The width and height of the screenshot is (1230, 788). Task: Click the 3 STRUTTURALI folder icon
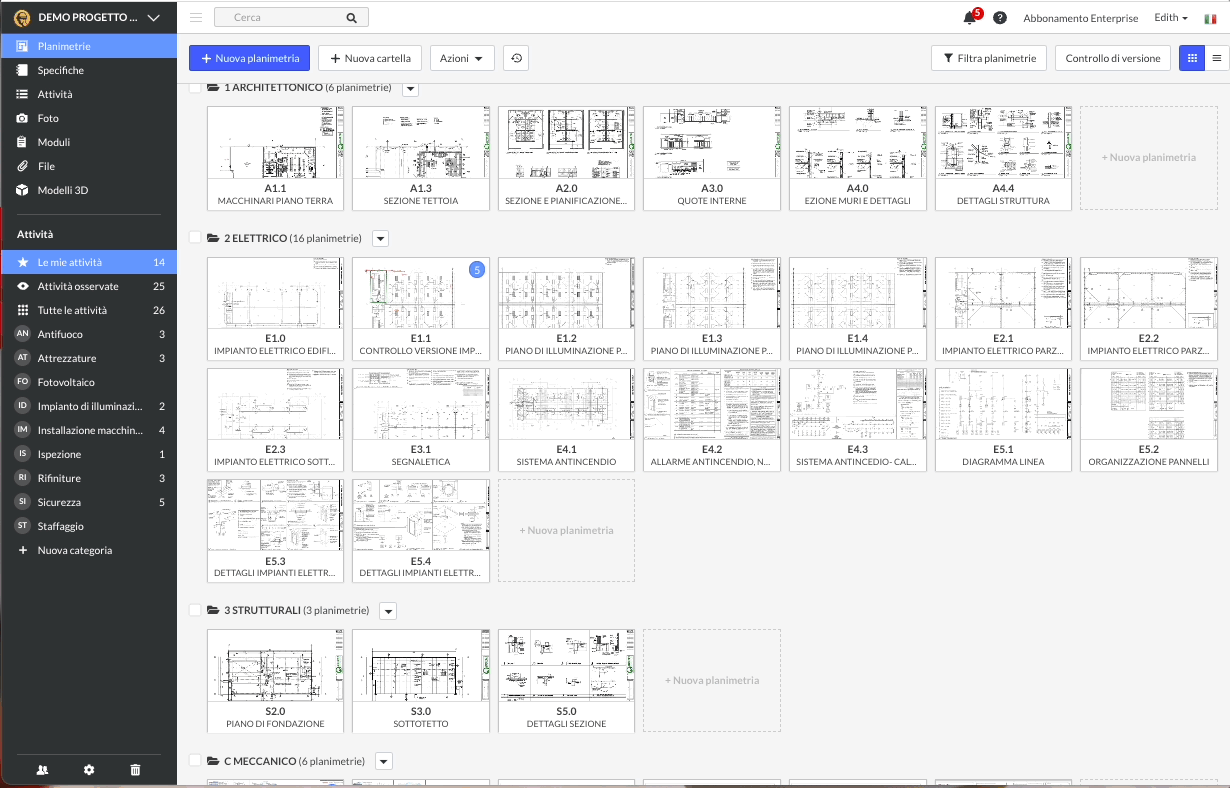213,610
